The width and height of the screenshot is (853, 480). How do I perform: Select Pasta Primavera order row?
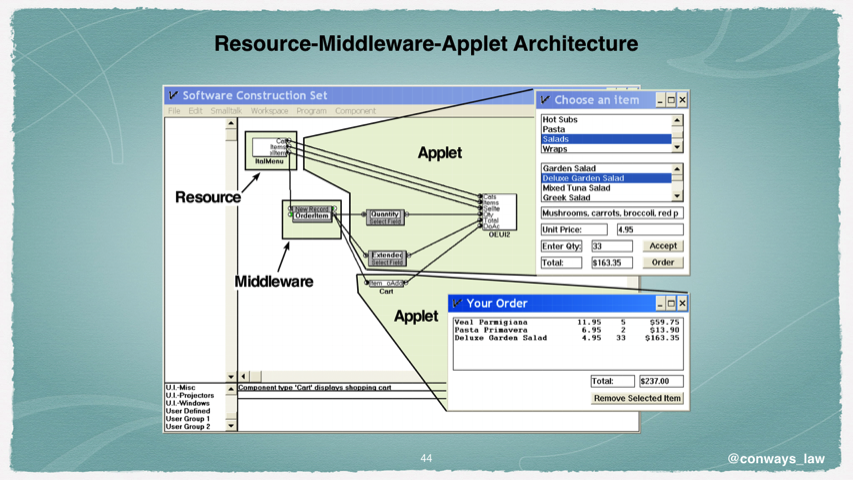coord(567,330)
